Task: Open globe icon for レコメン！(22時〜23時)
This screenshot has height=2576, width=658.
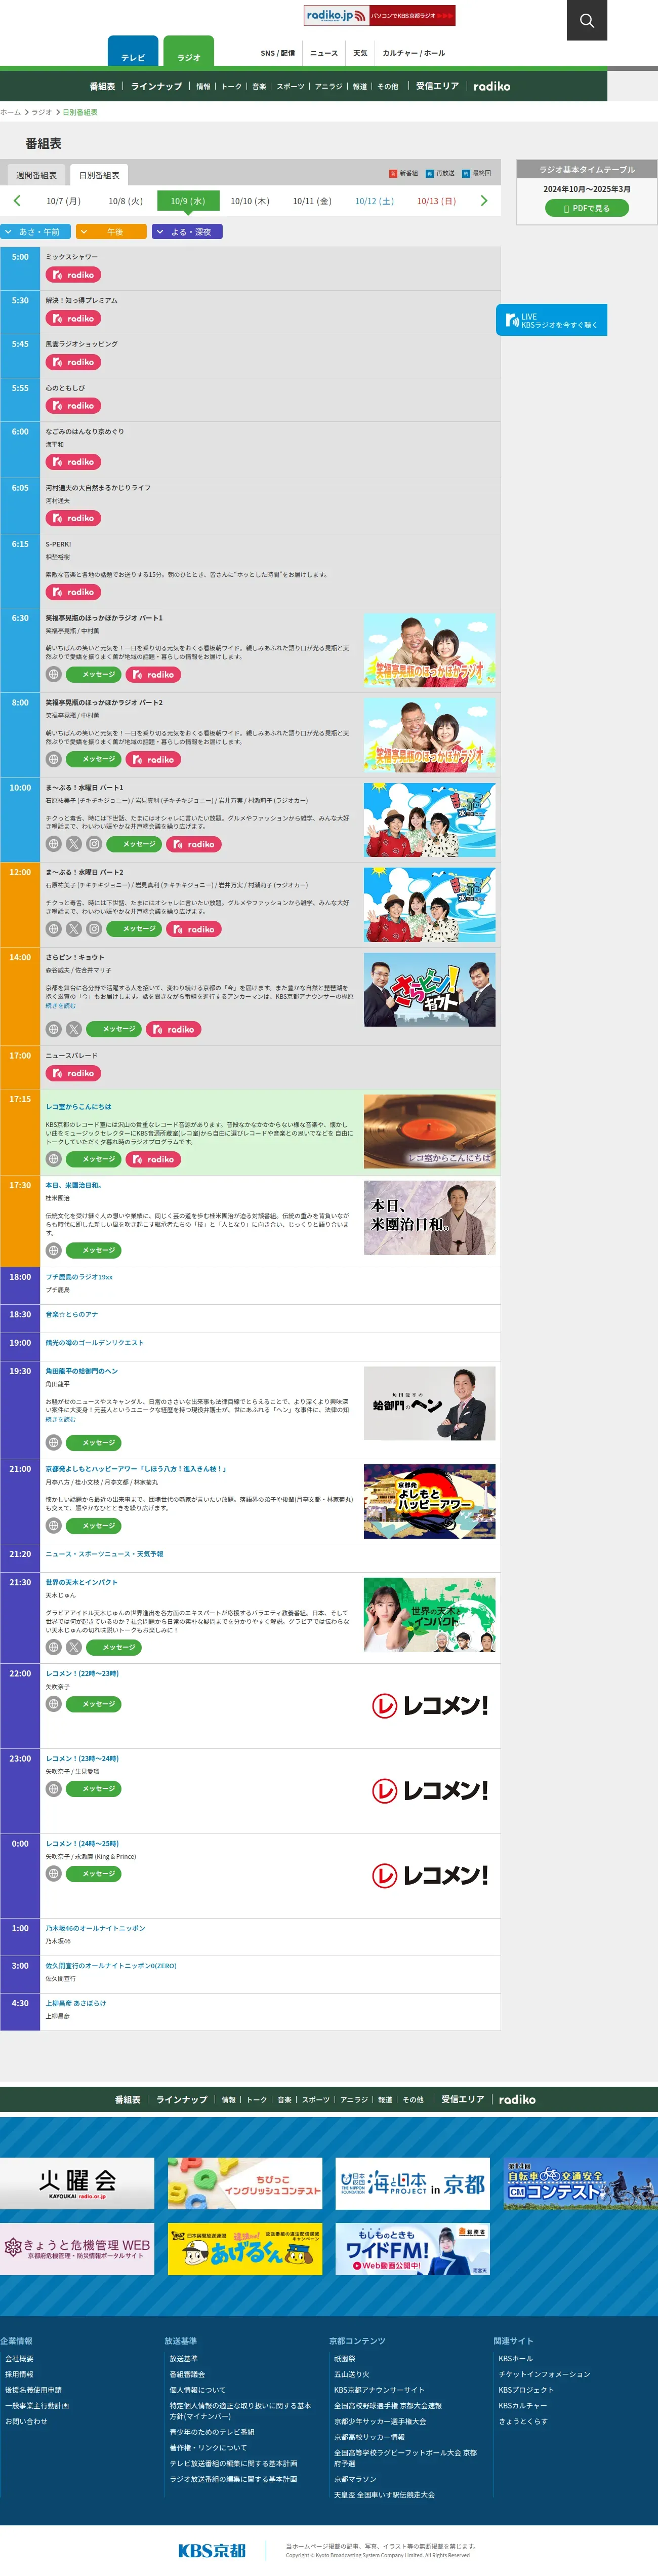Action: coord(54,1704)
